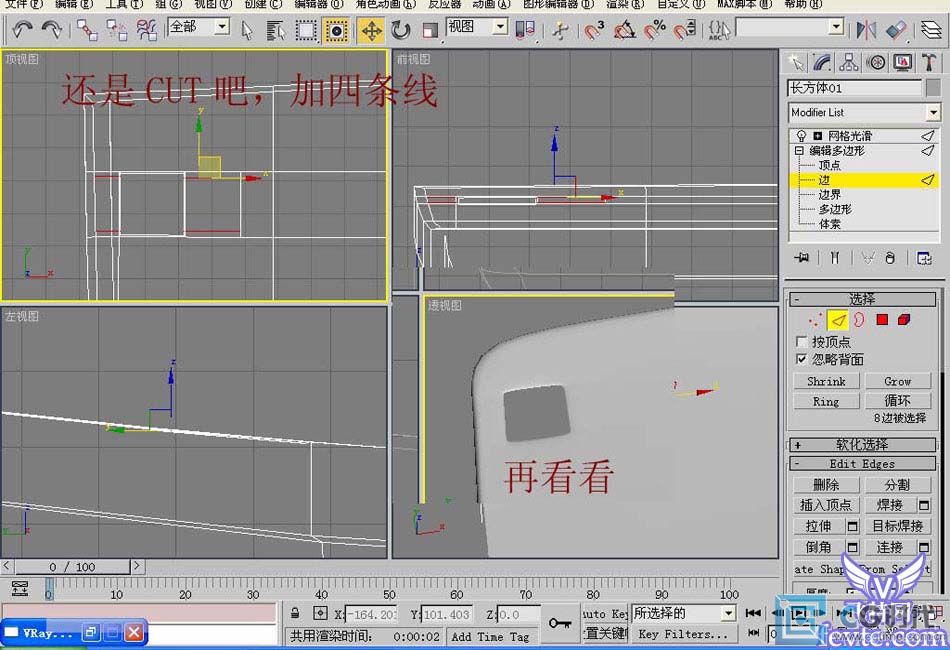The height and width of the screenshot is (650, 950).
Task: Toggle Show End Result icon
Action: coord(835,258)
